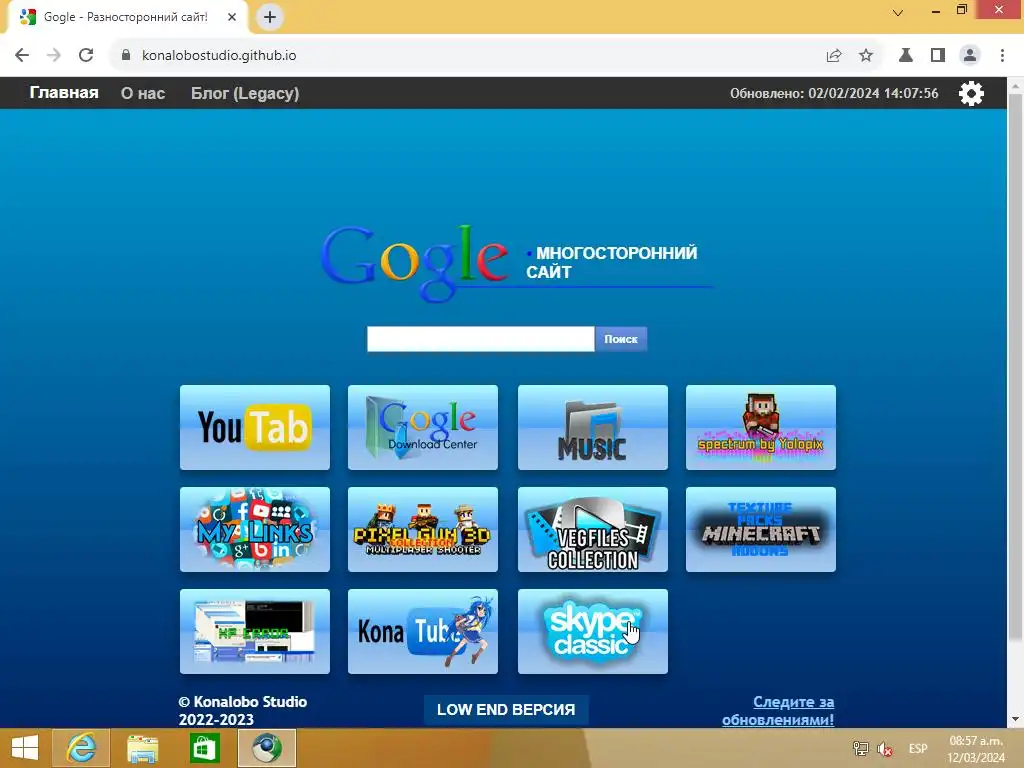Screen dimensions: 1024x768
Task: Click the Konalobo Studio copyright text
Action: [x=242, y=711]
